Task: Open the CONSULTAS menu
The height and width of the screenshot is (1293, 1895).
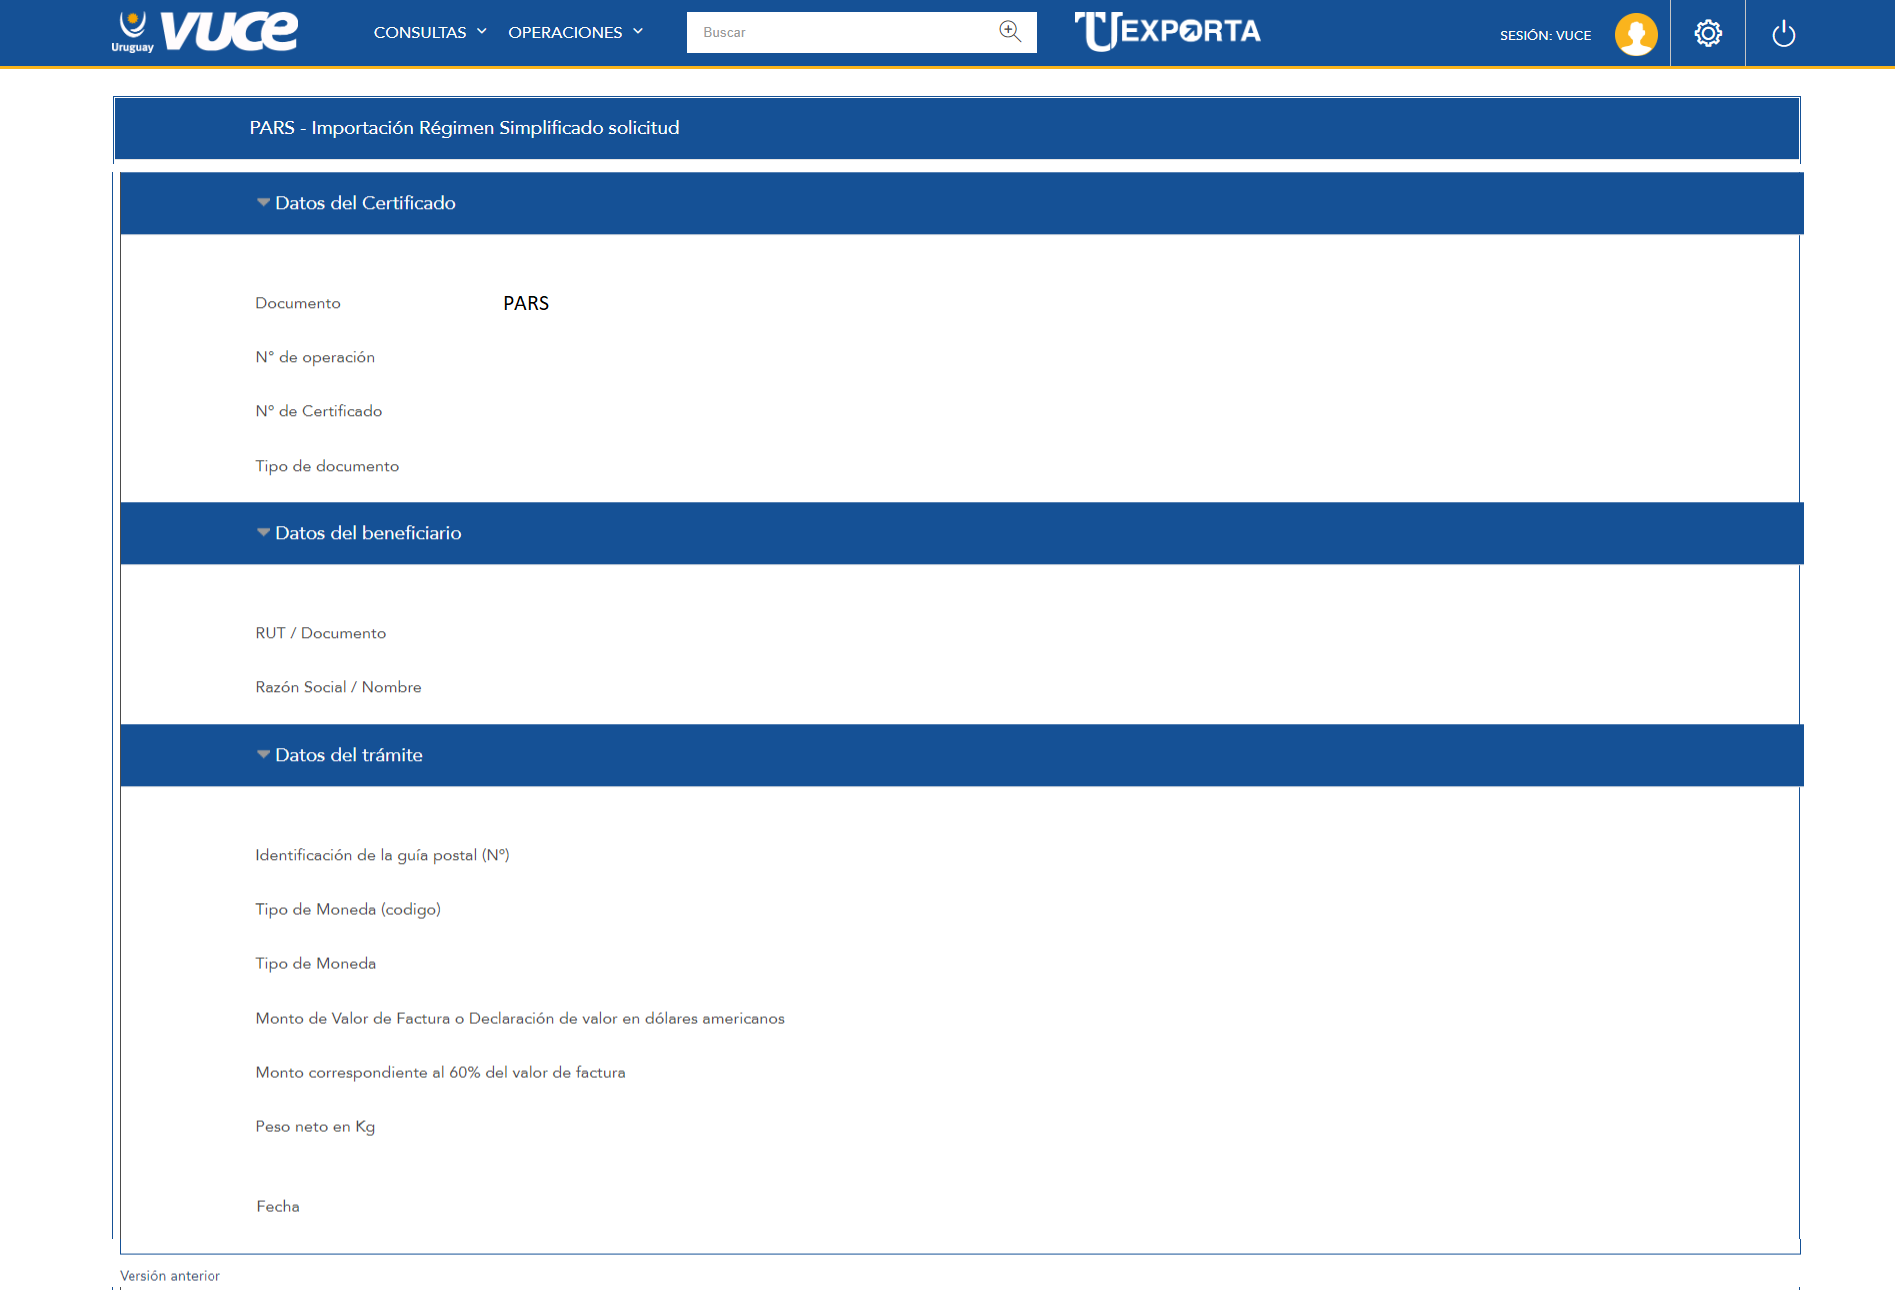Action: 420,32
